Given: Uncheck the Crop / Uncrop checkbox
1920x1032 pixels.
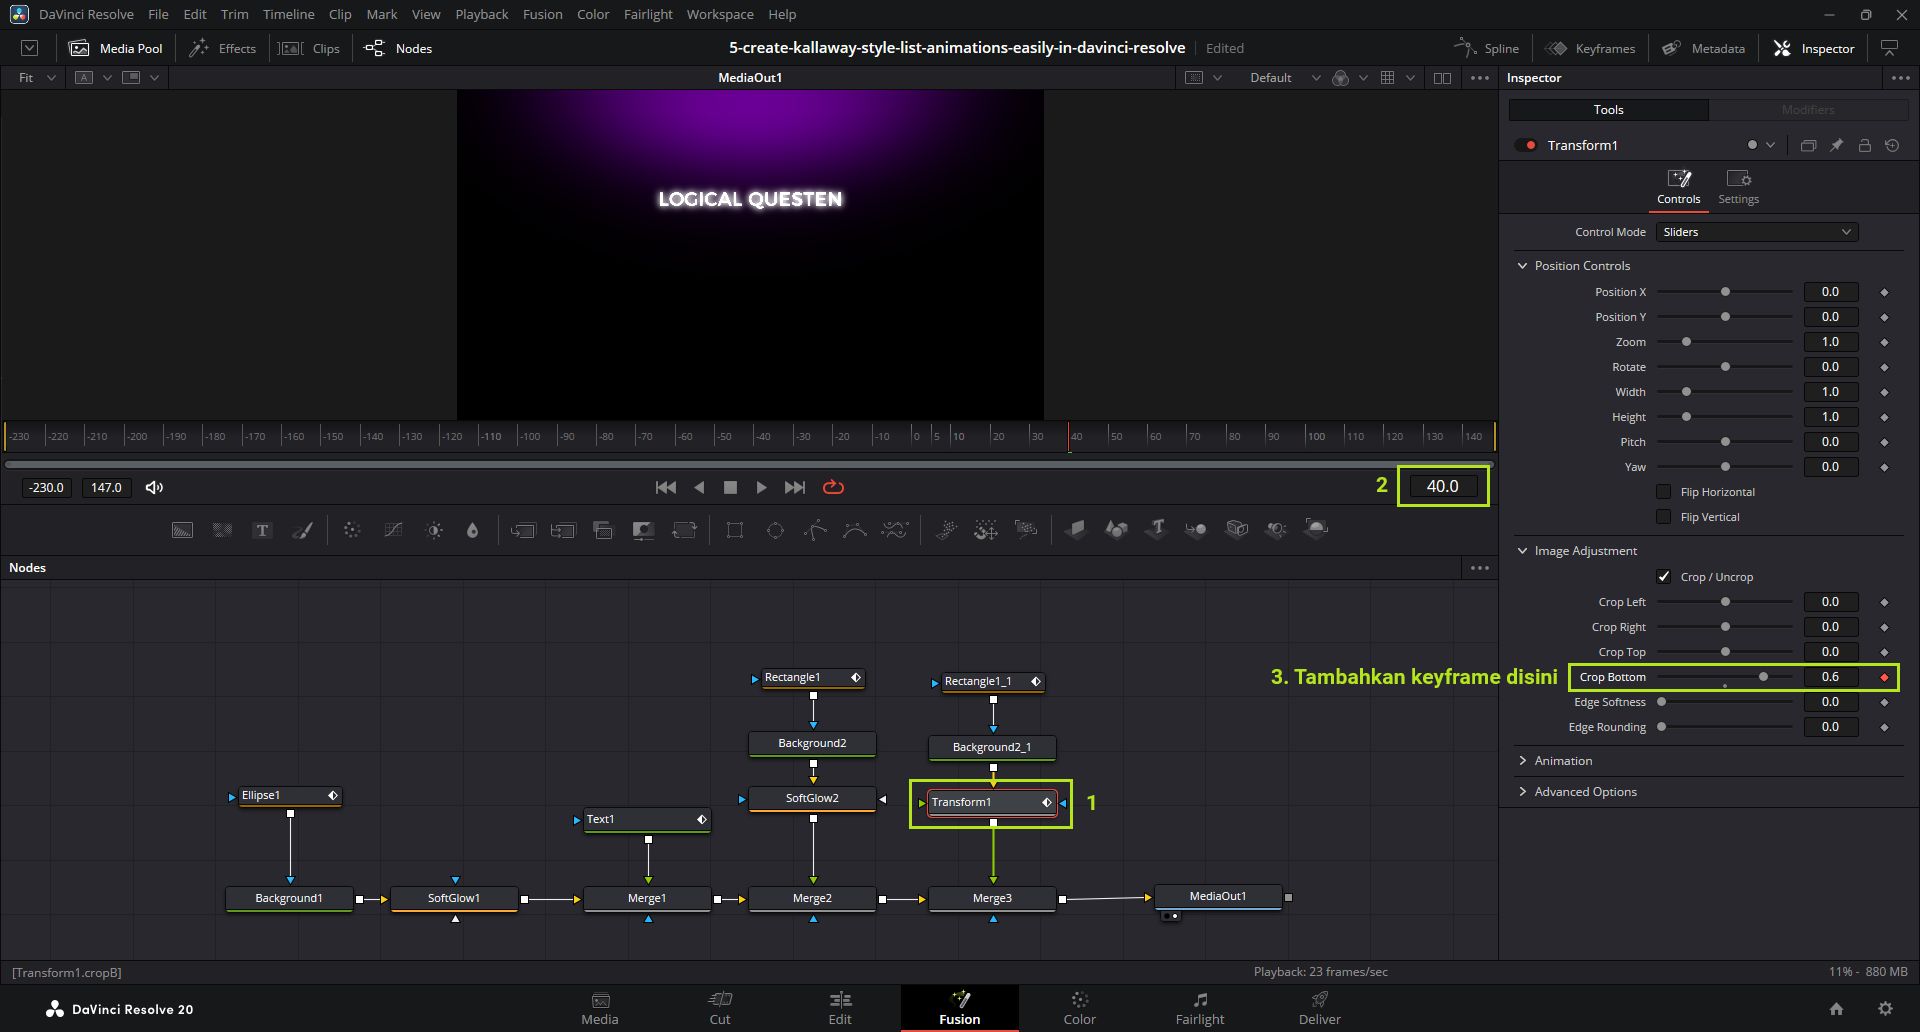Looking at the screenshot, I should (1664, 577).
